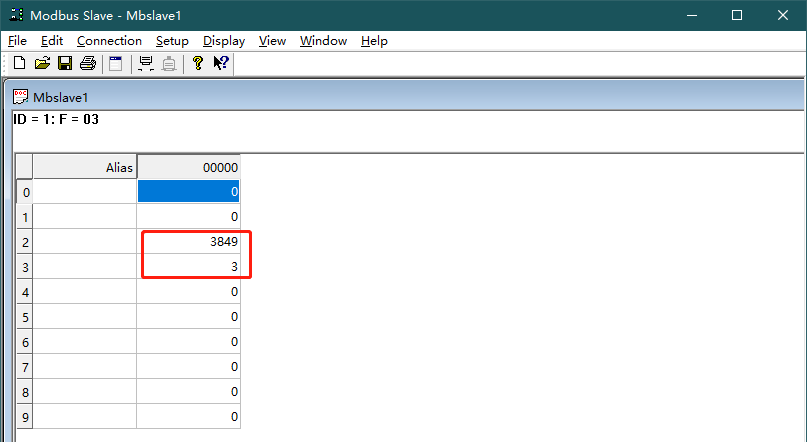The image size is (809, 442).
Task: Open the Display menu
Action: pos(224,41)
